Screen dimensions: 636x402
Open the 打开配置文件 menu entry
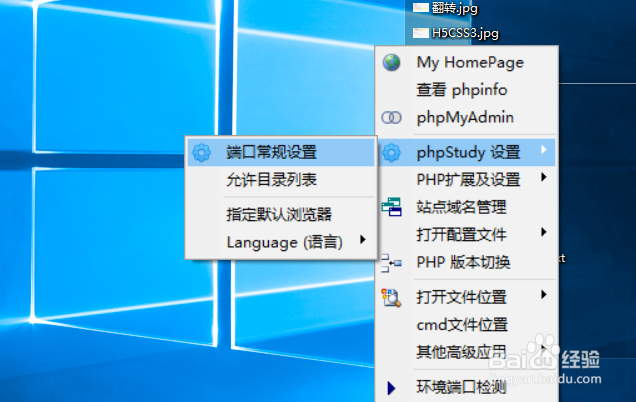466,234
